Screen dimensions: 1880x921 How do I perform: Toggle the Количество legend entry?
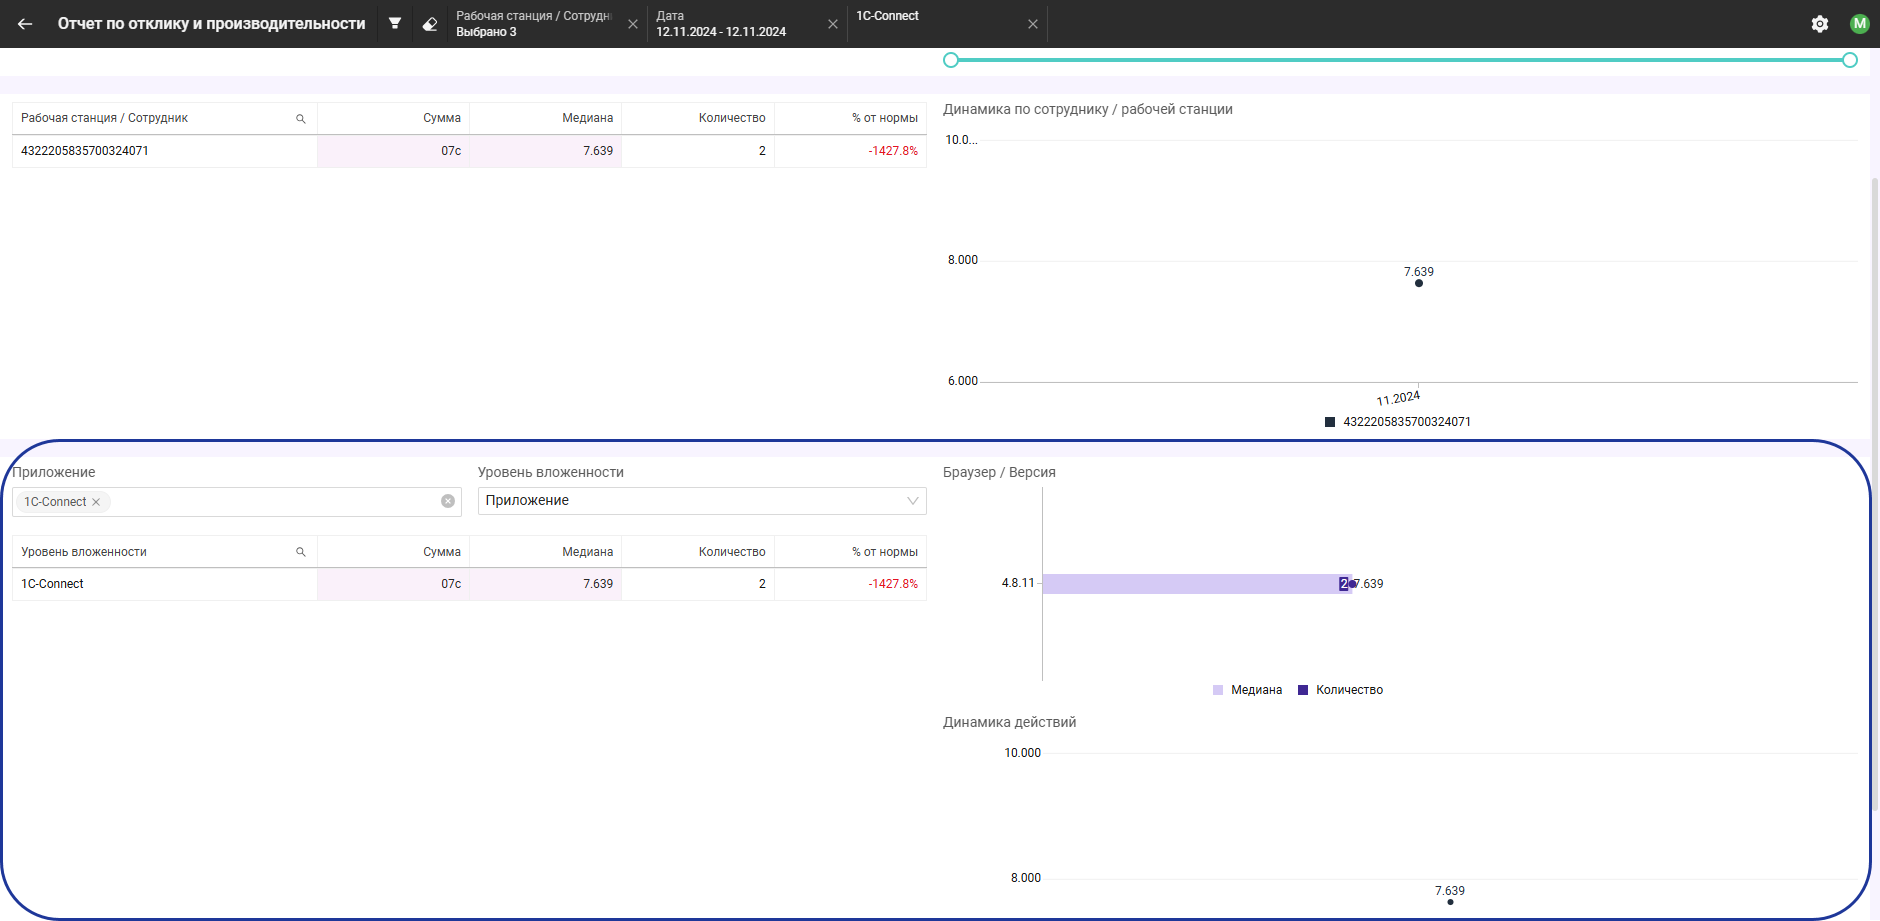[x=1340, y=690]
